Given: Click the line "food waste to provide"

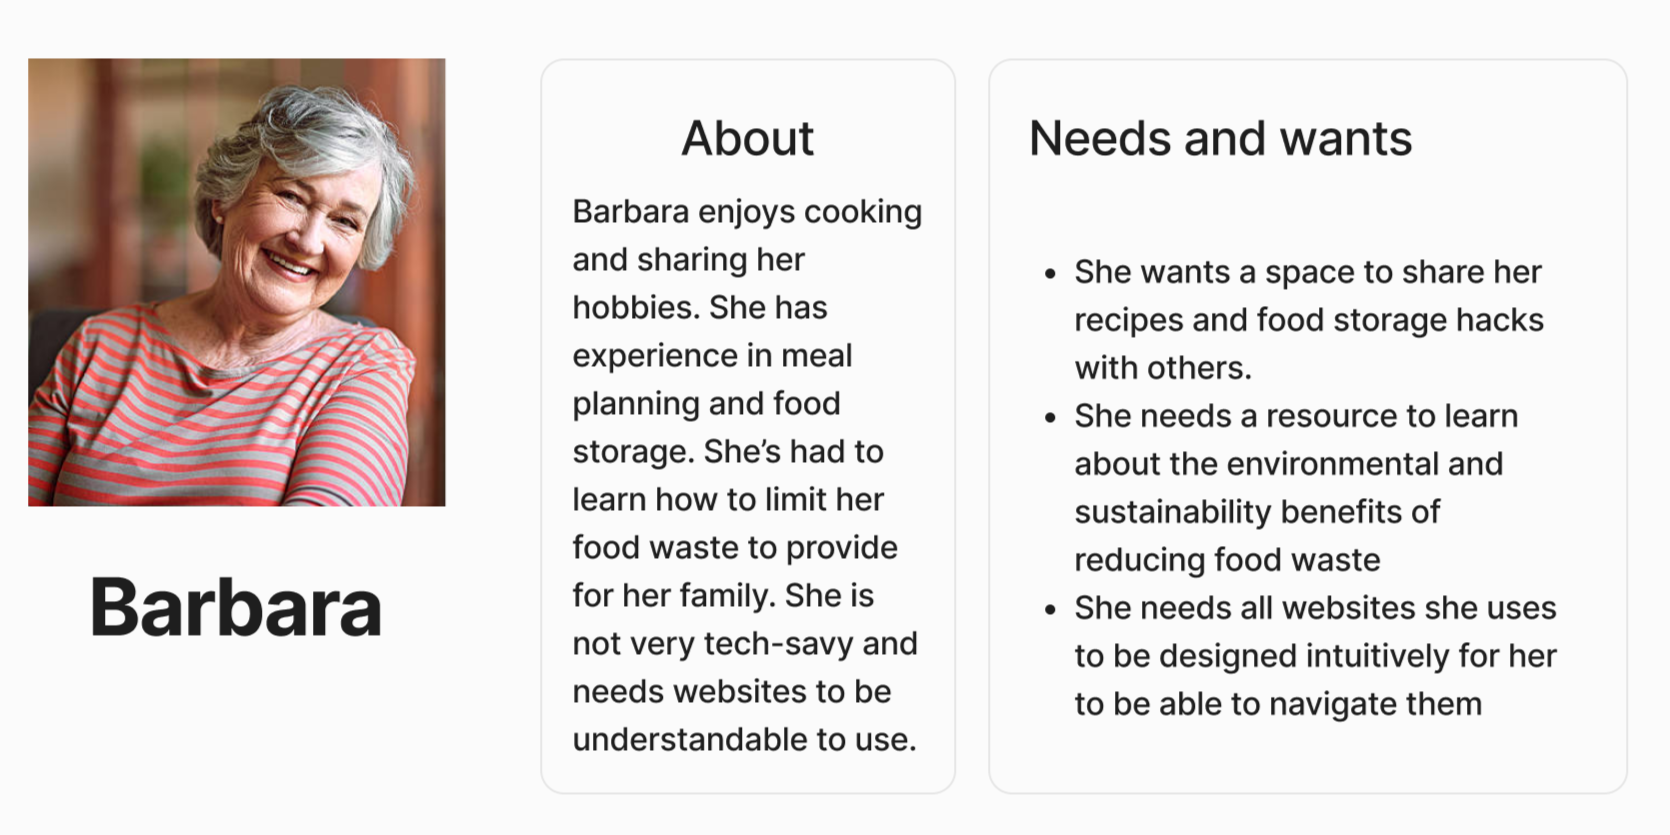Looking at the screenshot, I should point(734,548).
